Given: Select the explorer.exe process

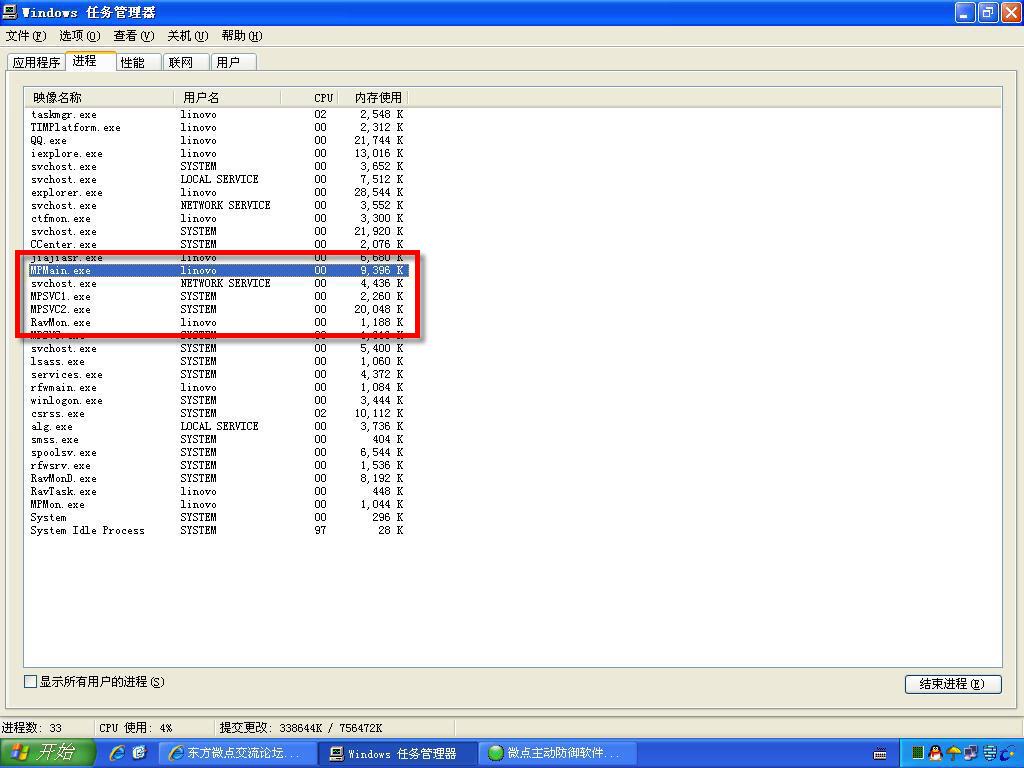Looking at the screenshot, I should point(217,193).
